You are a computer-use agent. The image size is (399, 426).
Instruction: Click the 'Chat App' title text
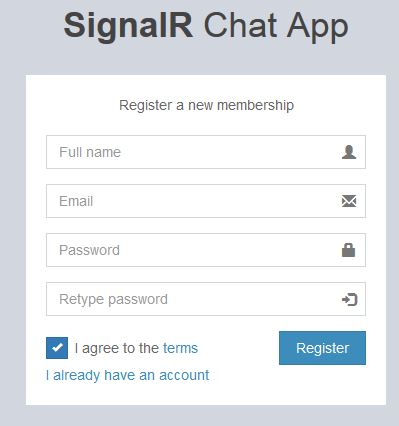276,26
